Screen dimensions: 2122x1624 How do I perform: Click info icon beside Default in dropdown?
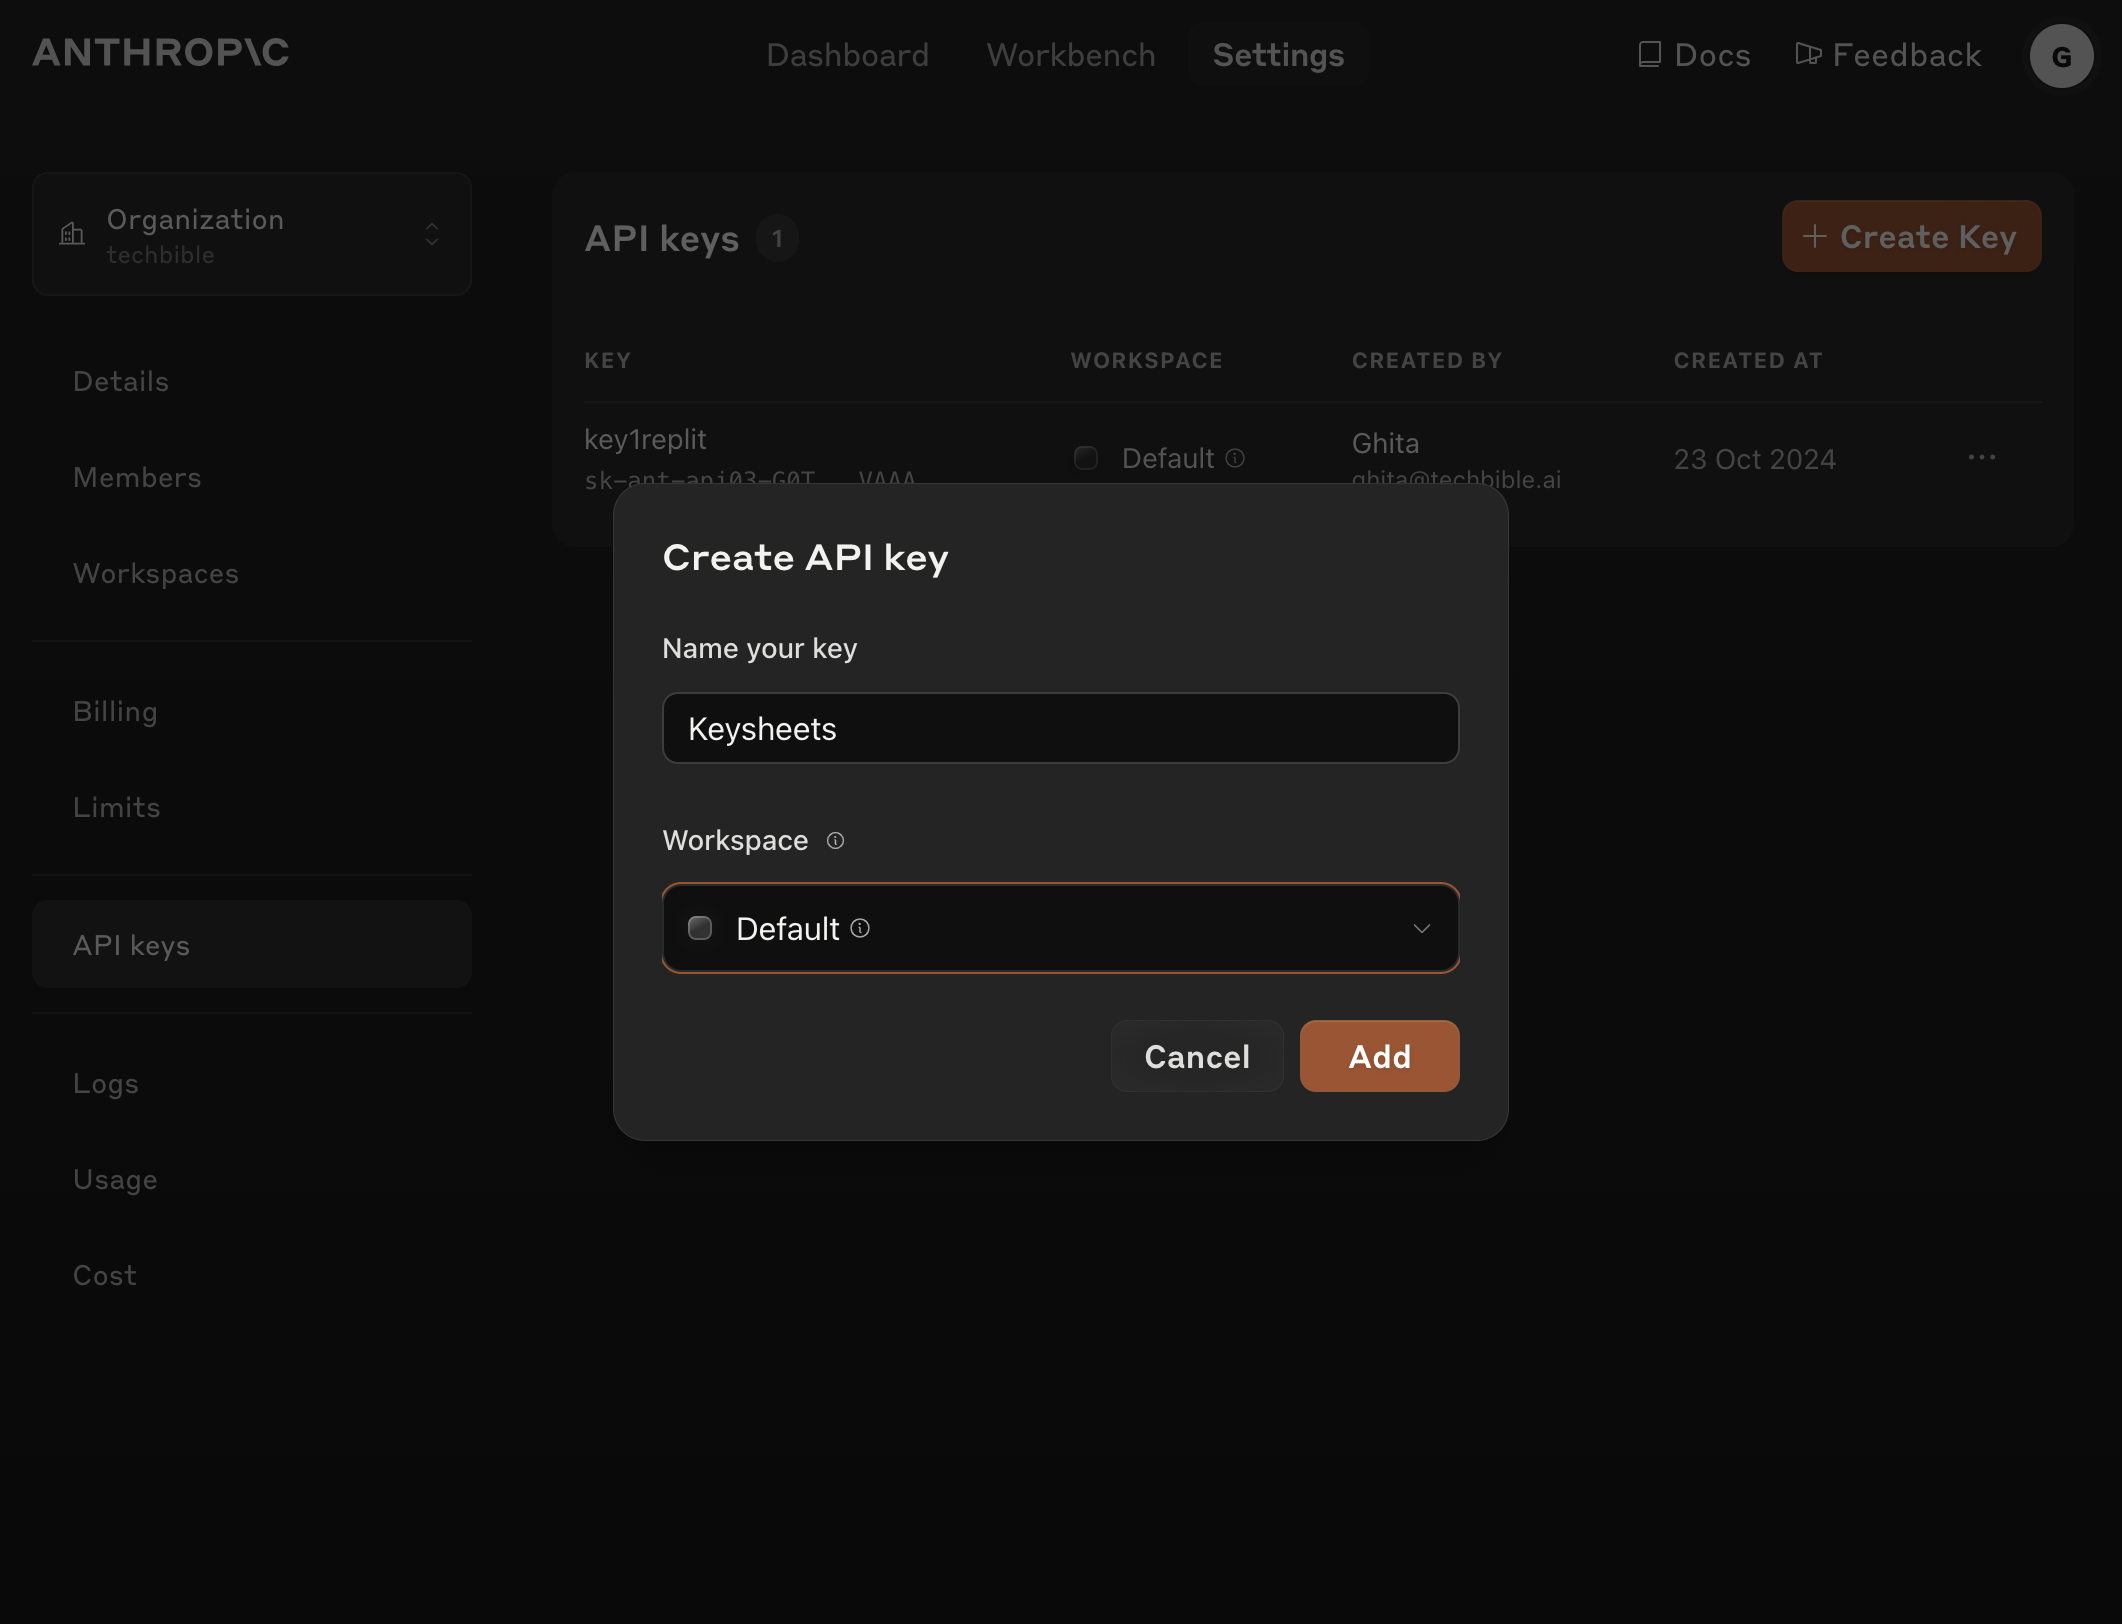click(x=860, y=929)
